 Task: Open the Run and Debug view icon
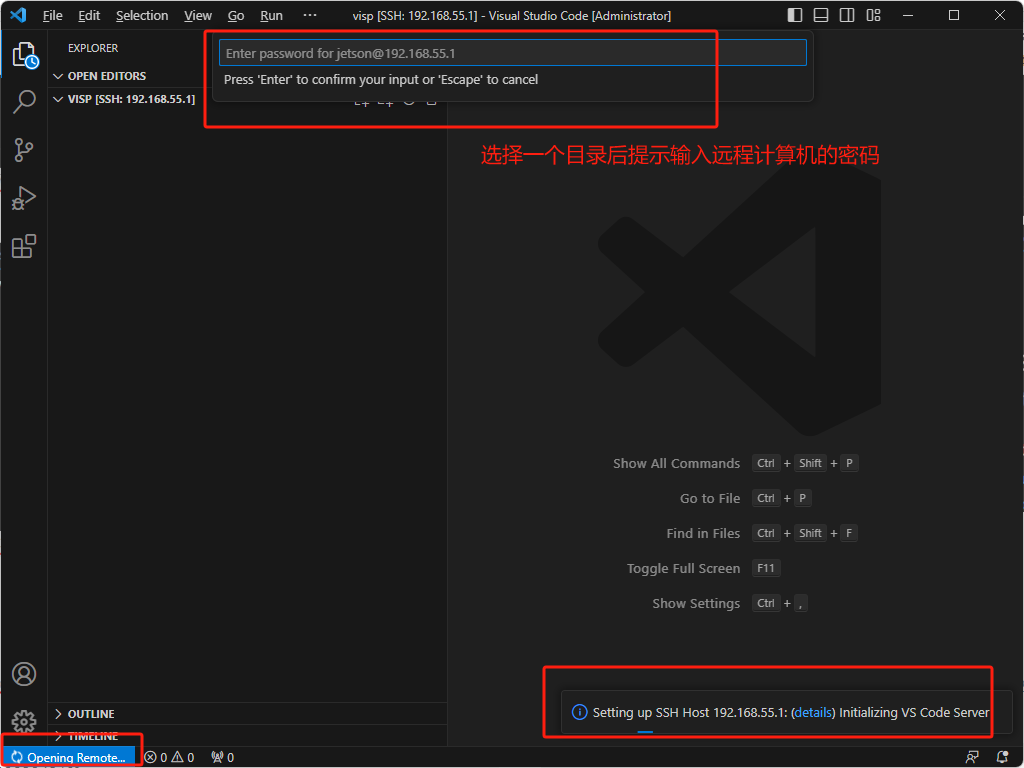[24, 198]
